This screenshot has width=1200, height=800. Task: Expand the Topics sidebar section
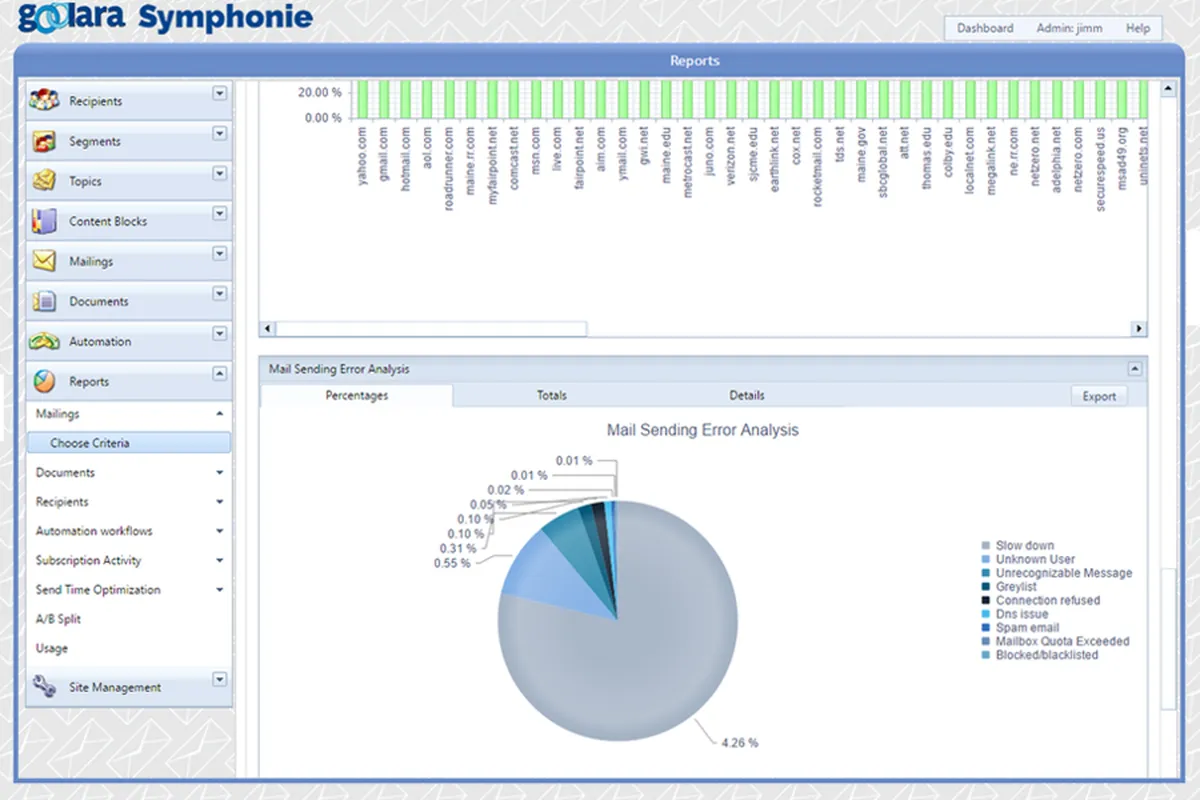point(220,174)
